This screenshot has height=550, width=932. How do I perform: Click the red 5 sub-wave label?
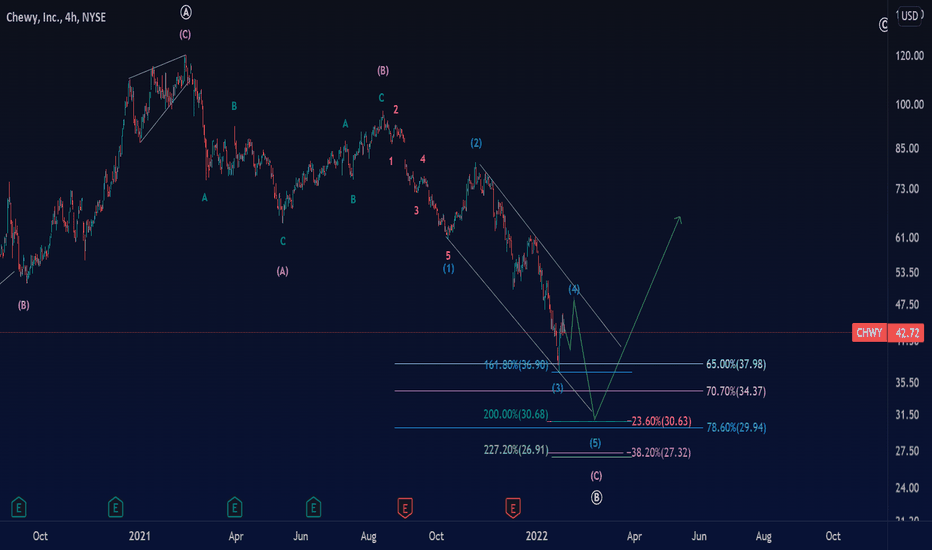(448, 256)
